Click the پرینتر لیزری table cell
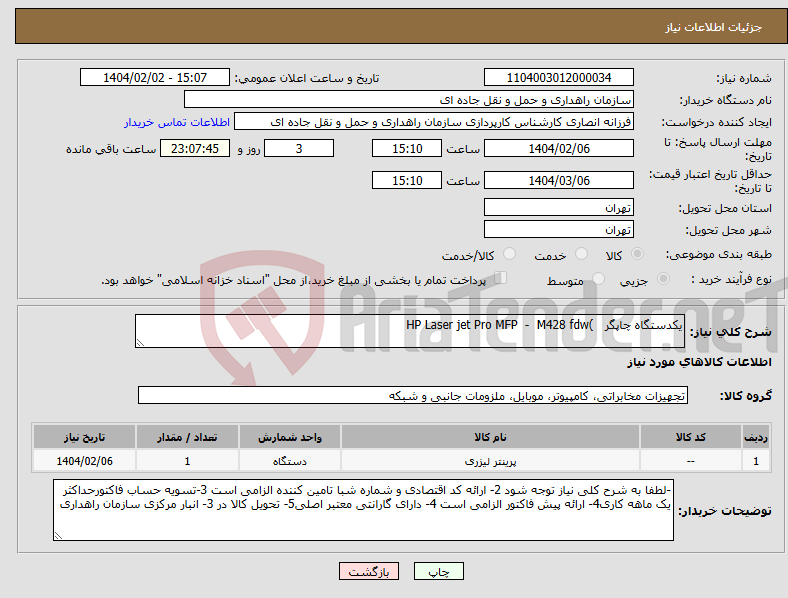Image resolution: width=788 pixels, height=598 pixels. pyautogui.click(x=490, y=461)
